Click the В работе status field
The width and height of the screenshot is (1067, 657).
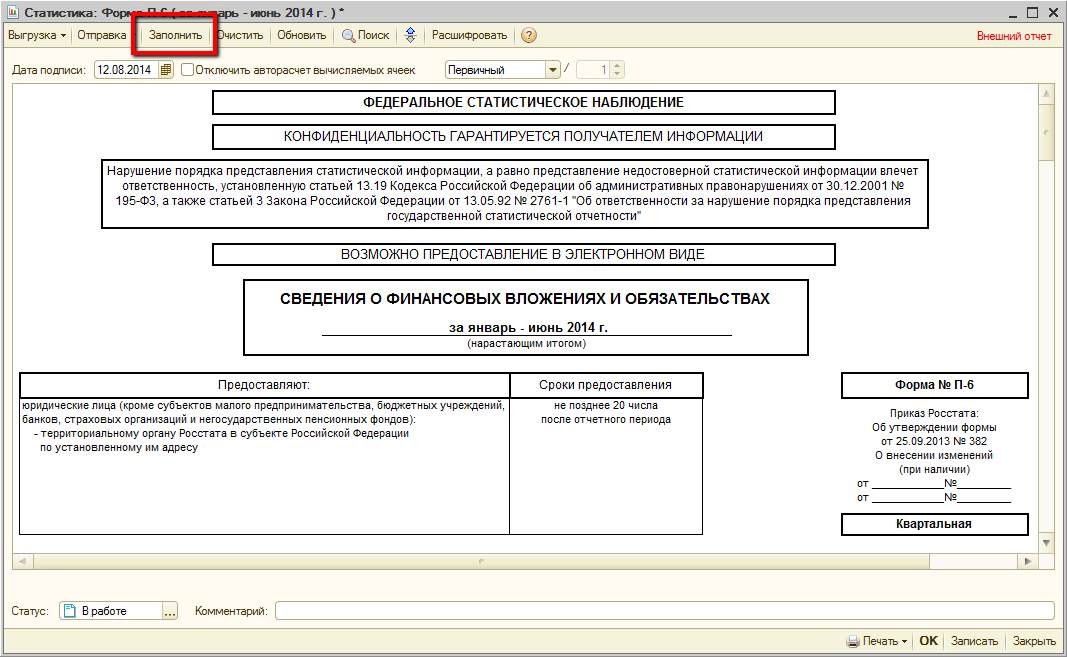point(112,611)
